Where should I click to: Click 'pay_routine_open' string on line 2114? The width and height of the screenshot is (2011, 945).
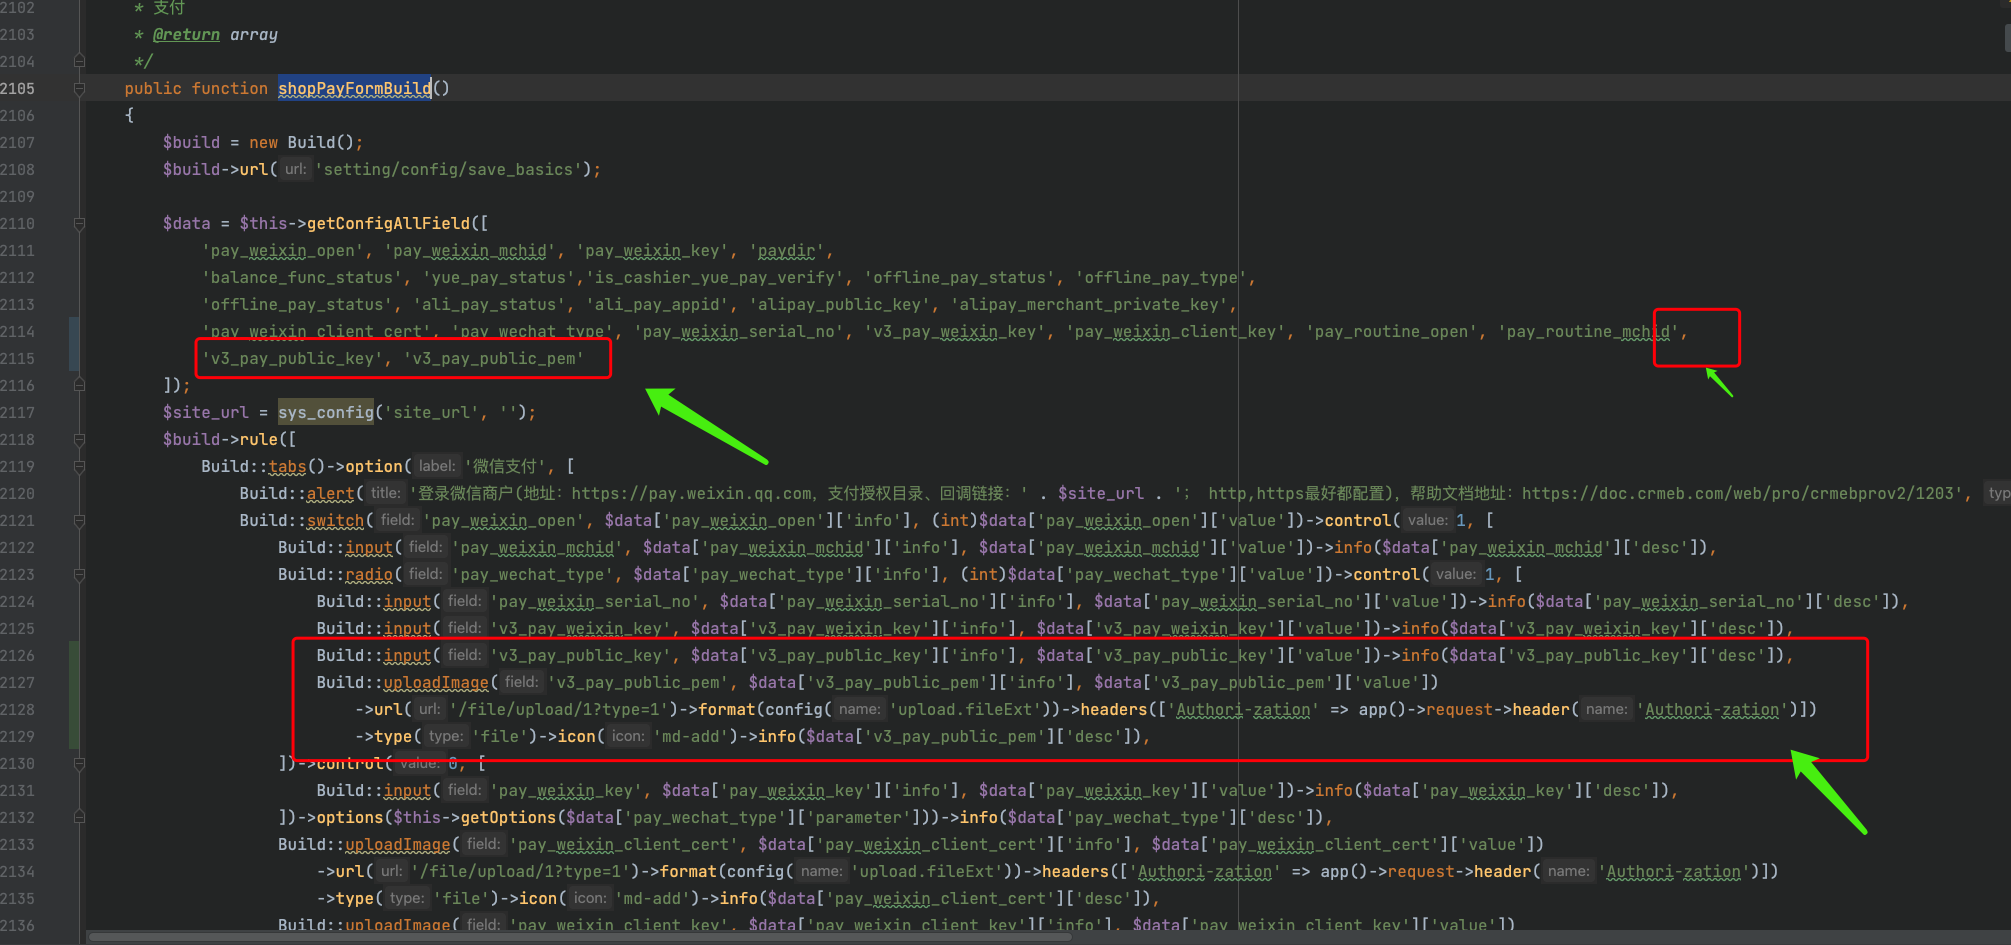(x=1392, y=332)
